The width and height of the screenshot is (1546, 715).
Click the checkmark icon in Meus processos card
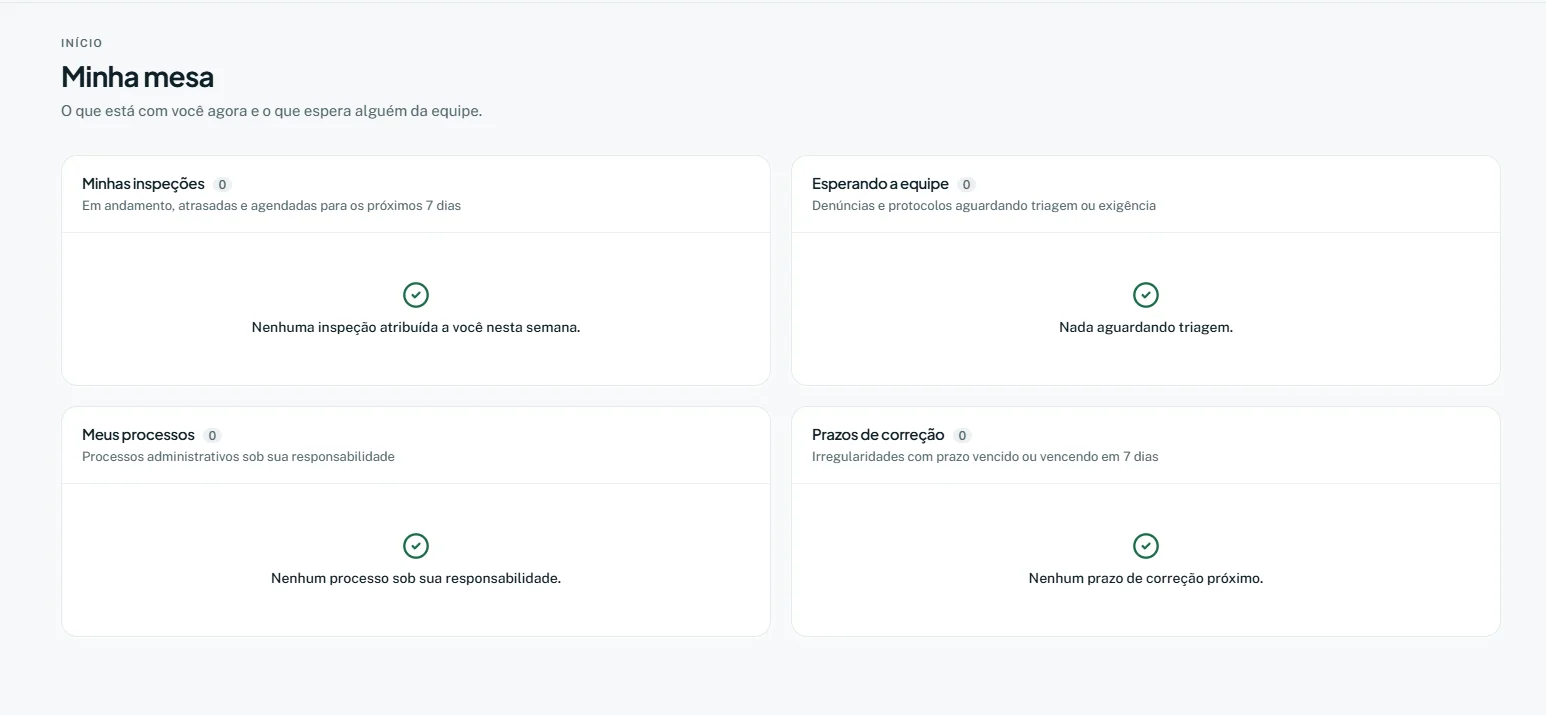416,546
